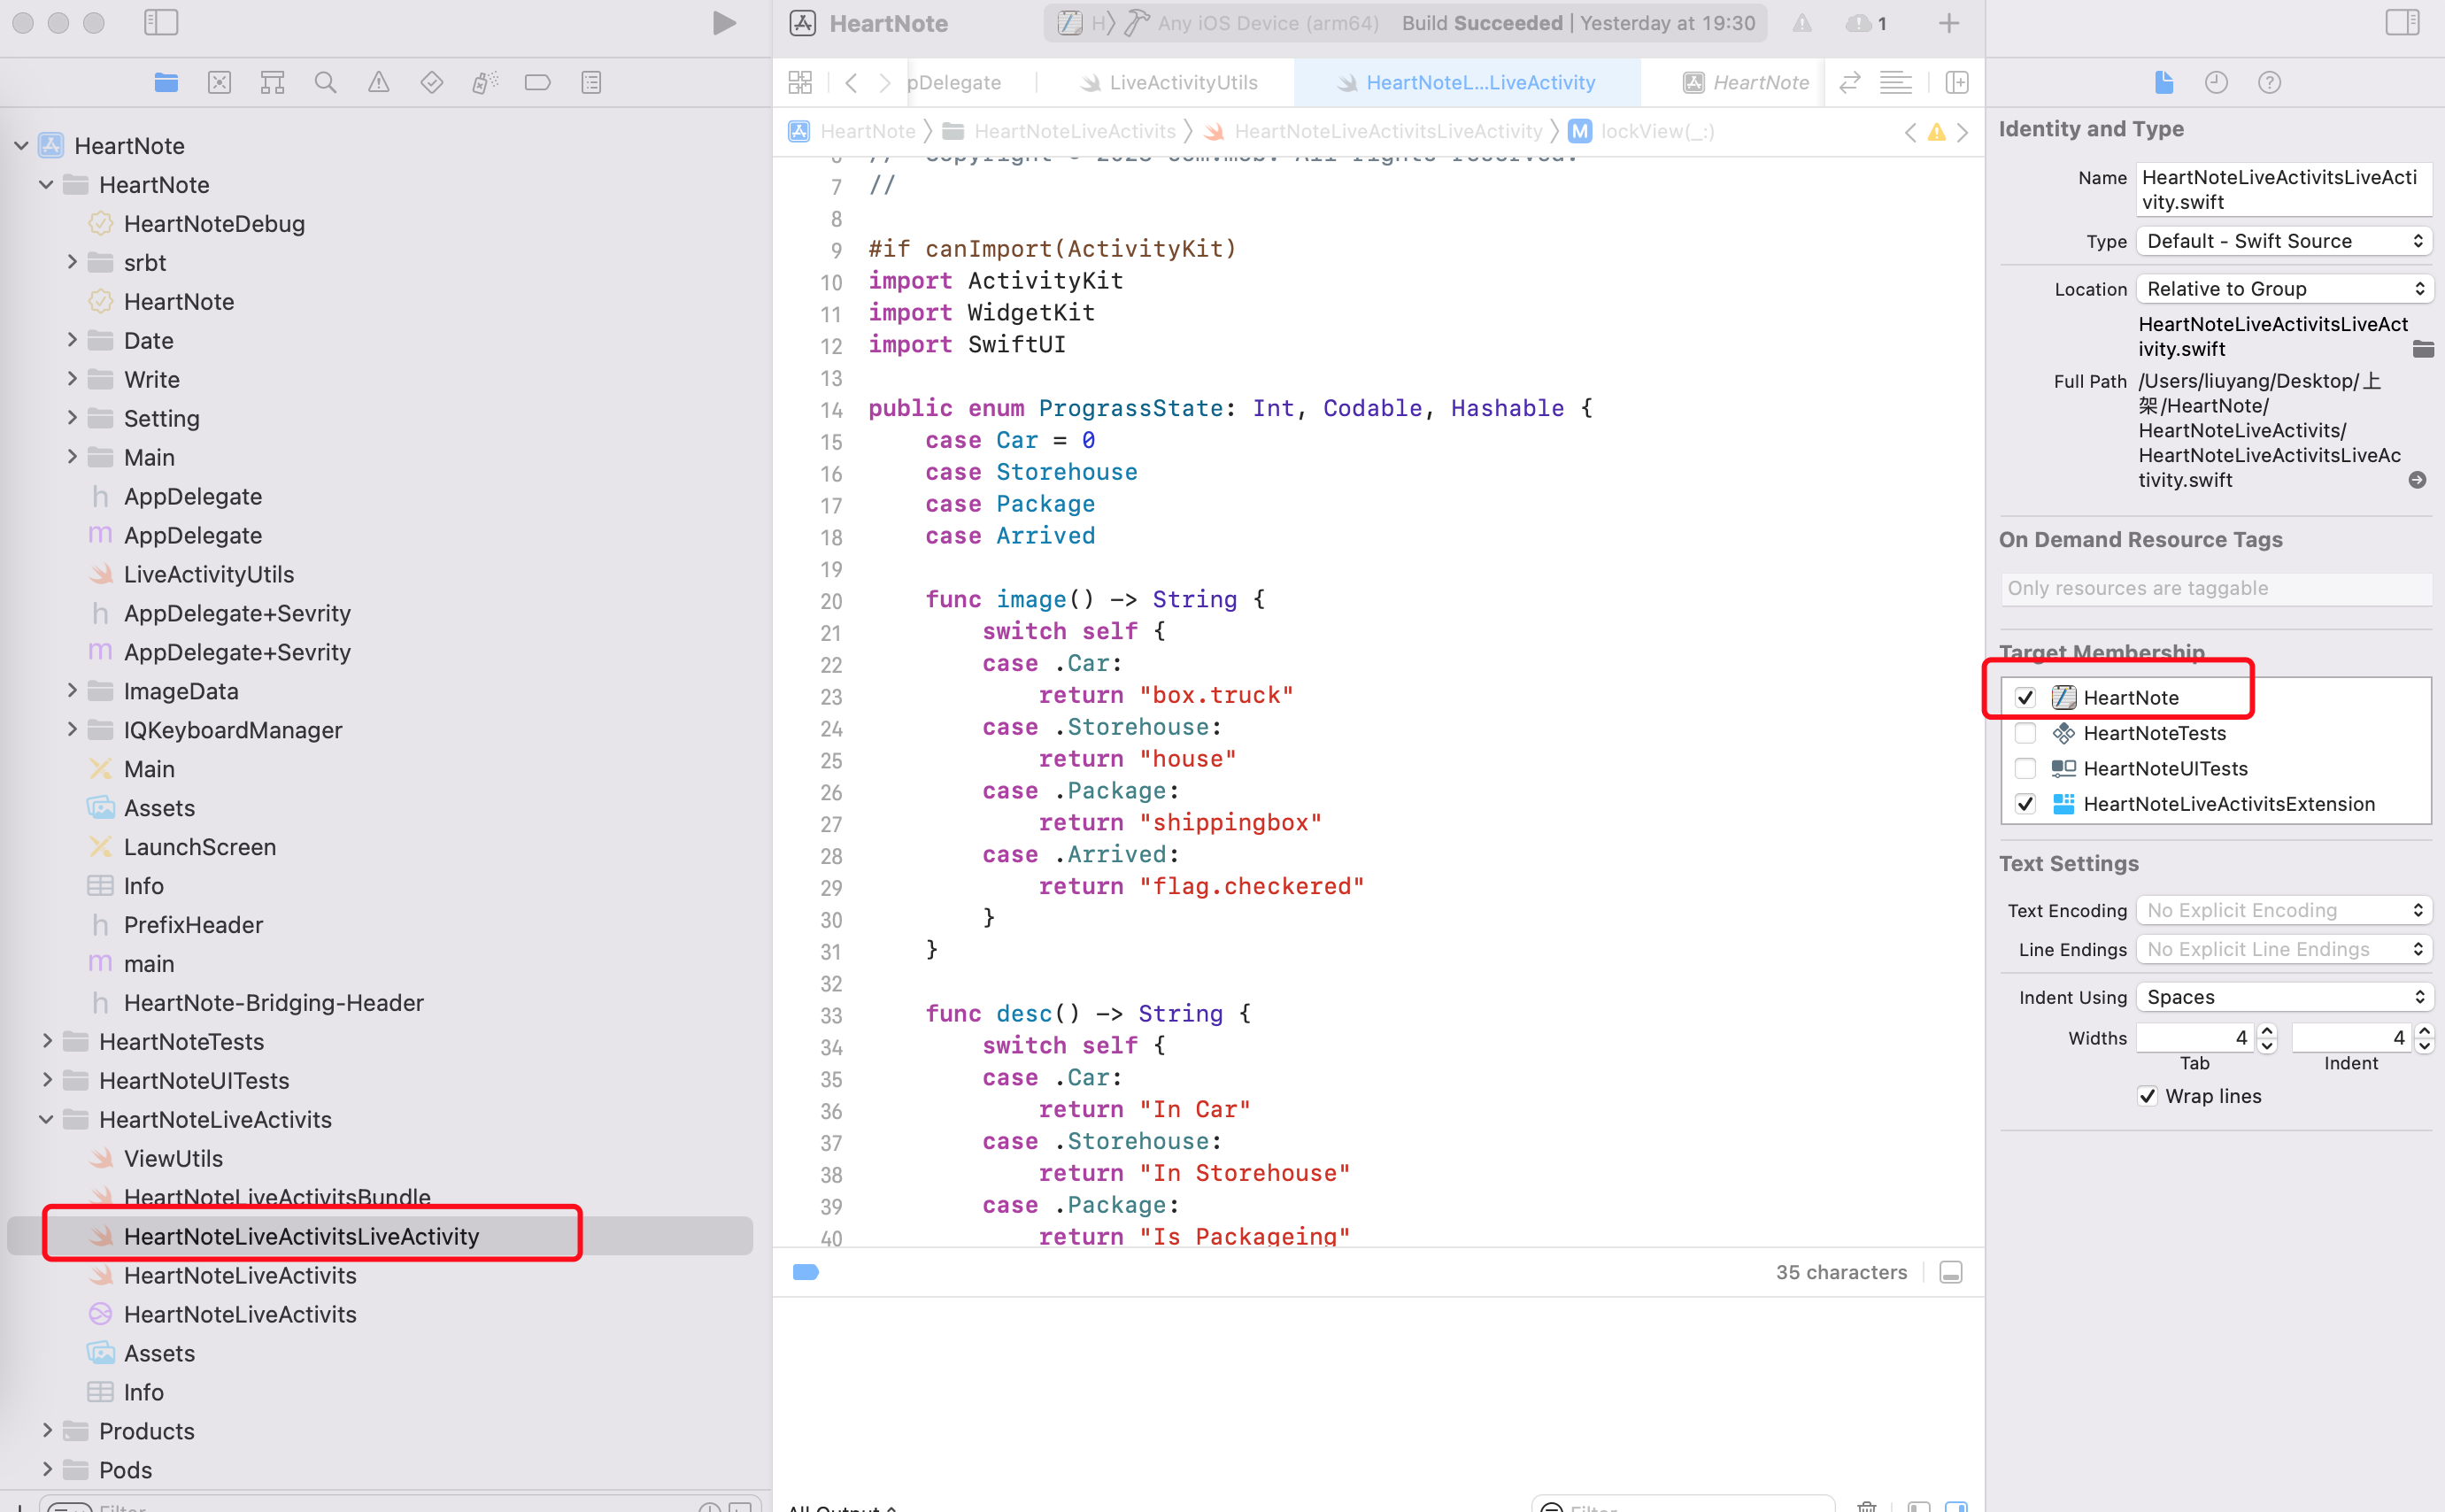The image size is (2445, 1512).
Task: Click lockView(_:) breadcrumb item
Action: [1641, 131]
